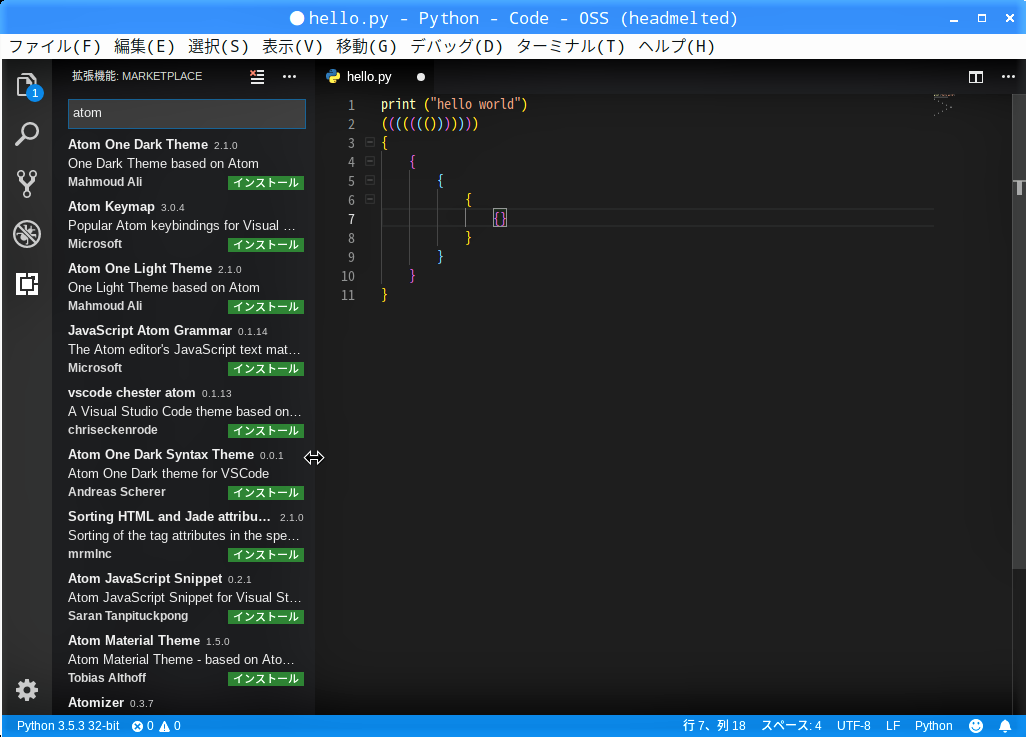Open the Debug view icon
This screenshot has height=737, width=1026.
pos(27,234)
